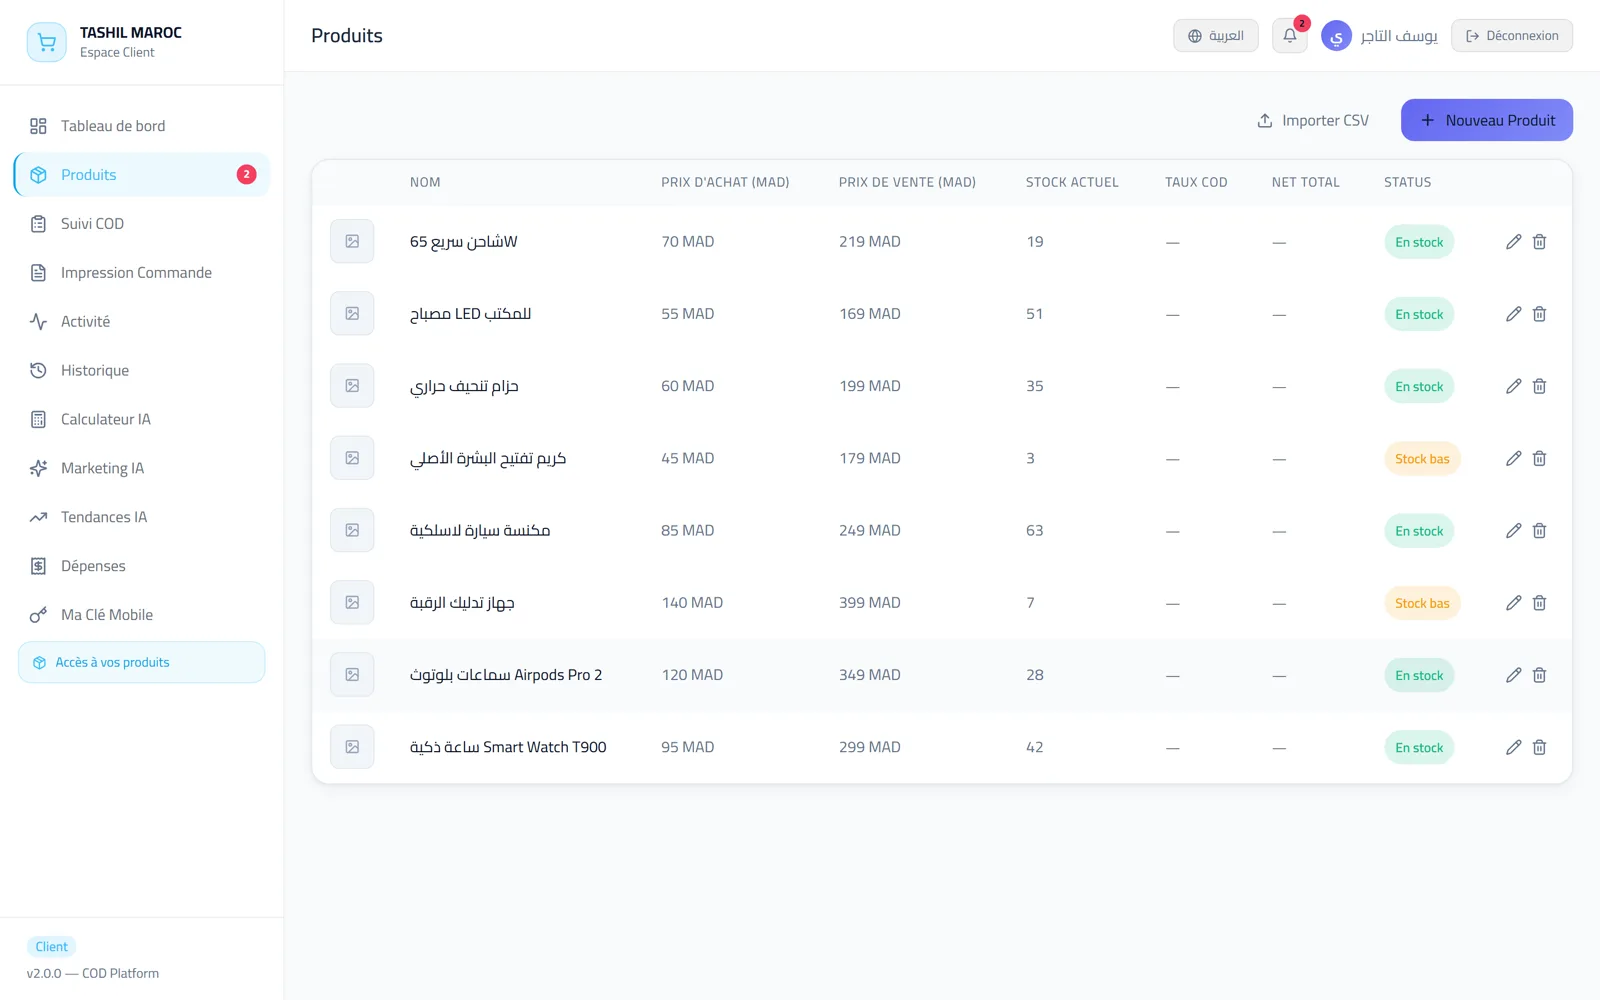Click edit pencil for Smart Watch T900
Screen dimensions: 1600x1000
pyautogui.click(x=1513, y=747)
